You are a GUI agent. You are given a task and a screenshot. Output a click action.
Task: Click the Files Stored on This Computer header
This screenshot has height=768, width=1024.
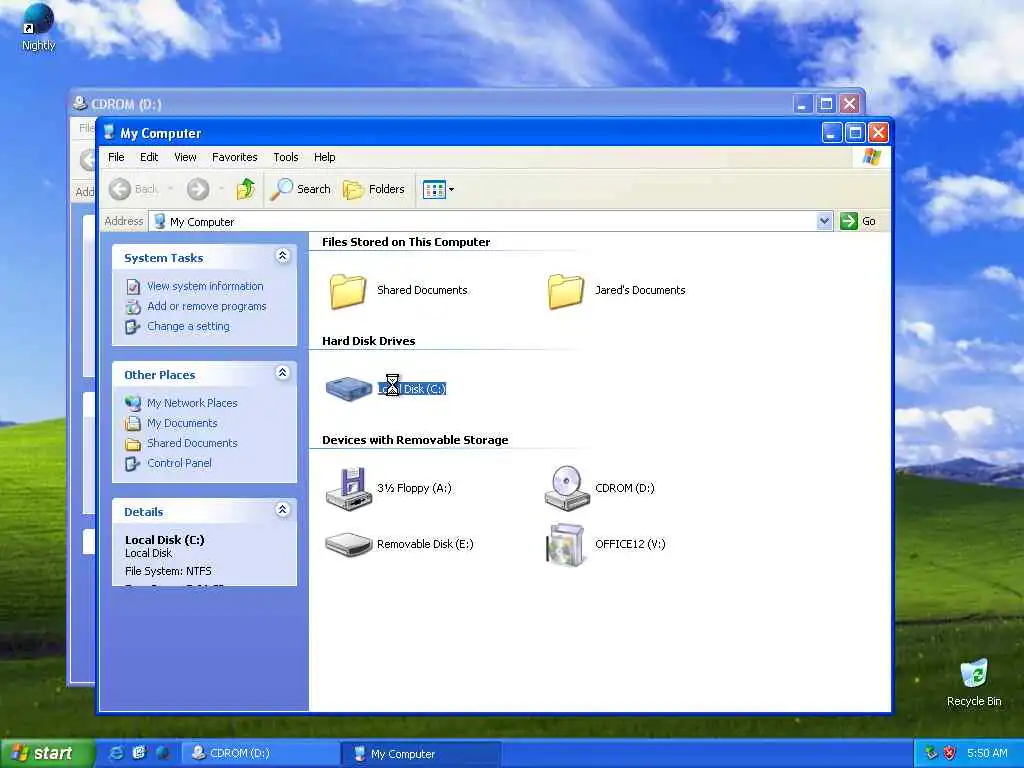(406, 242)
